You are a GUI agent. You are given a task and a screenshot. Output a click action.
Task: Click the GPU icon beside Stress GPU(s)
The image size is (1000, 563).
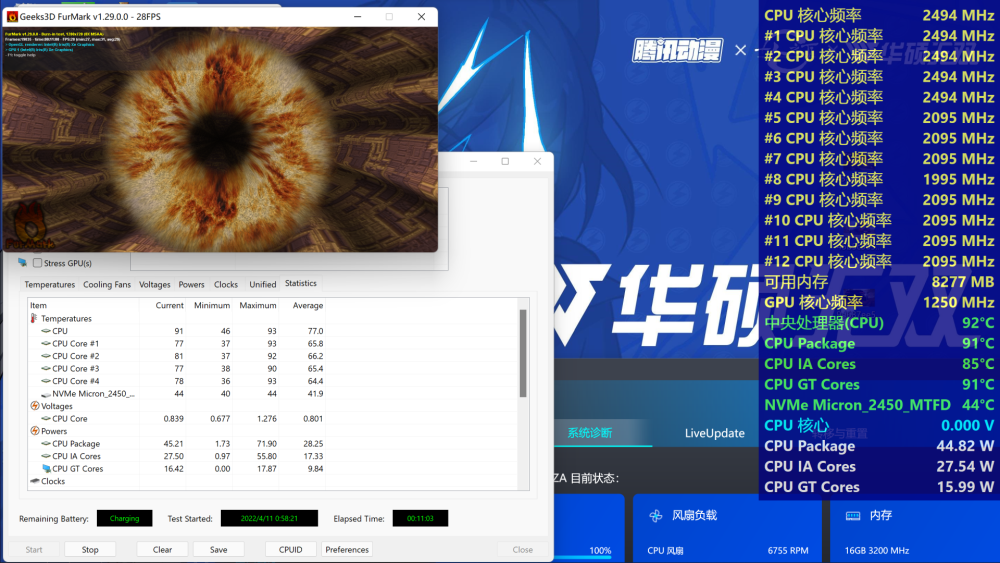(23, 263)
